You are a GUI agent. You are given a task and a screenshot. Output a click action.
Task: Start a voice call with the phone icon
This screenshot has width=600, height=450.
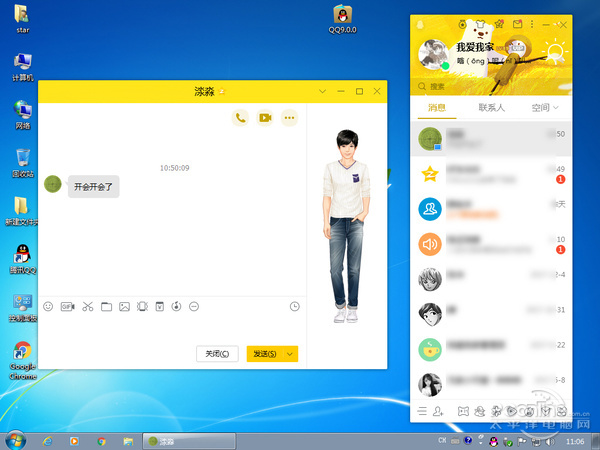coord(240,118)
